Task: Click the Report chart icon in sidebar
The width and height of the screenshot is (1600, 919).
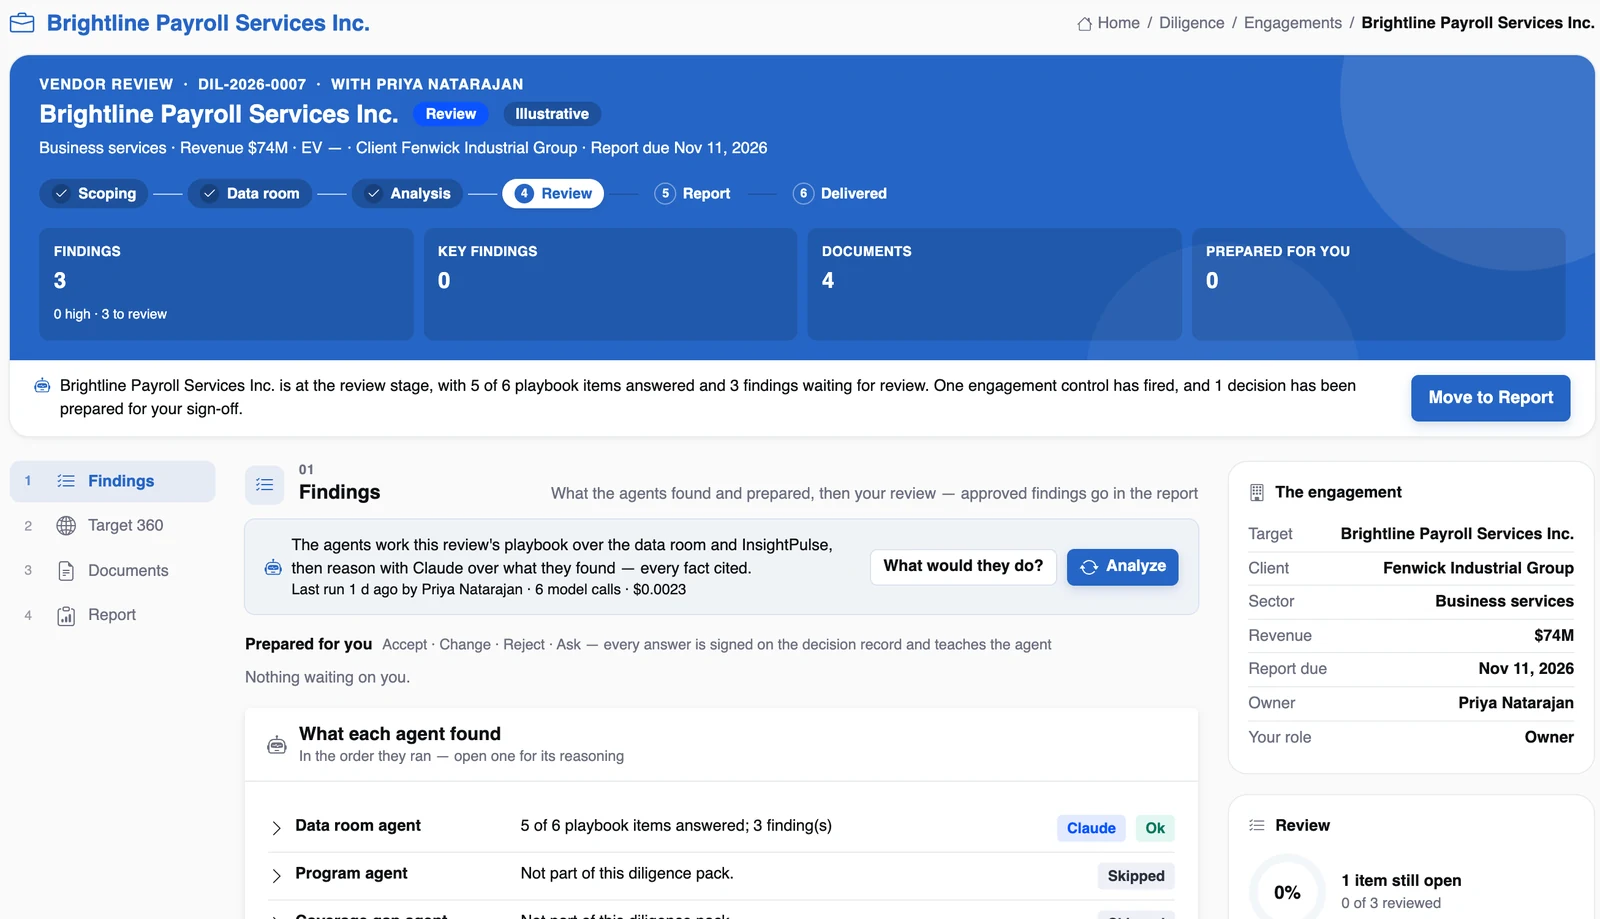Action: [66, 616]
